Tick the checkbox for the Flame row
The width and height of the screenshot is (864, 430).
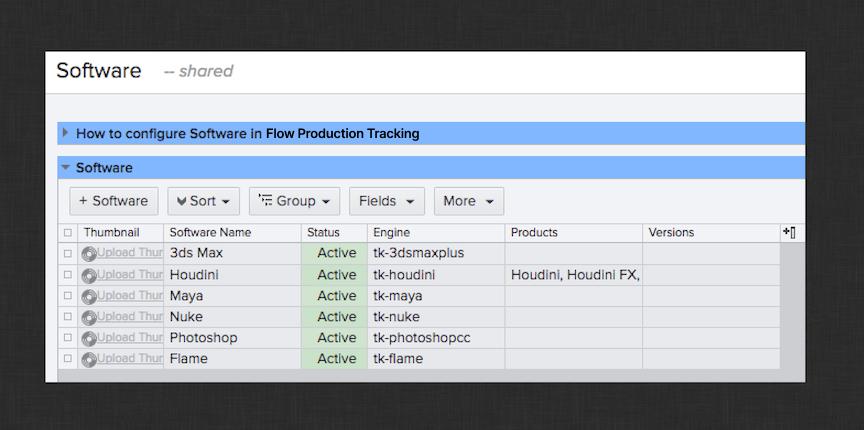pos(68,359)
